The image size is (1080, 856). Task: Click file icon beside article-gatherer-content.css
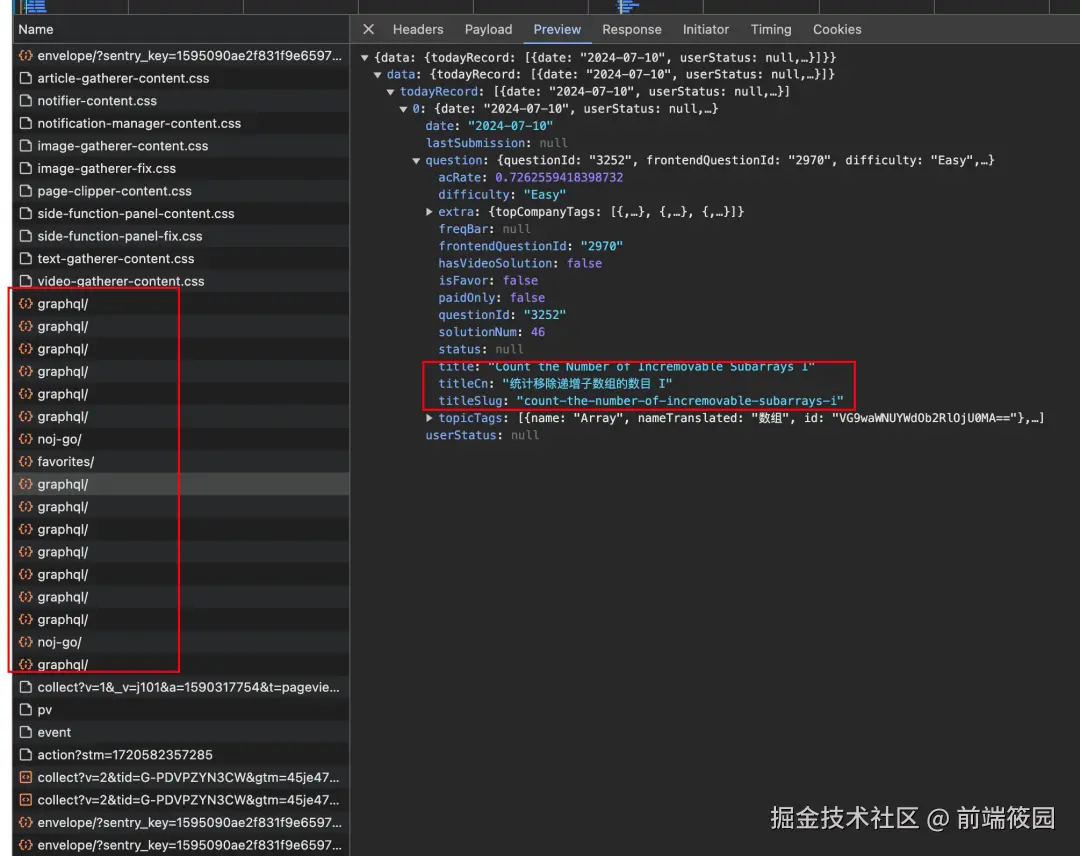click(25, 79)
